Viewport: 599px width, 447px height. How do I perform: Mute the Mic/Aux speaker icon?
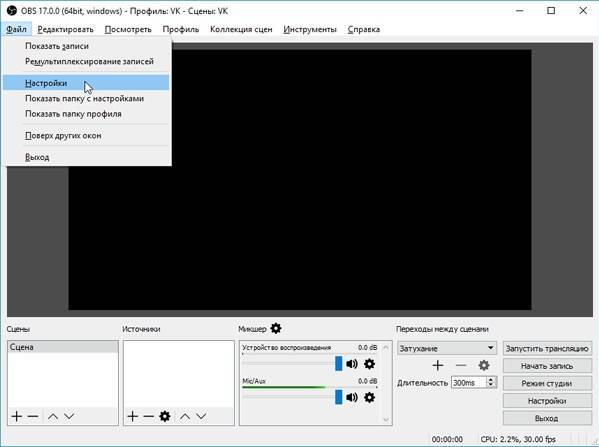click(x=352, y=397)
